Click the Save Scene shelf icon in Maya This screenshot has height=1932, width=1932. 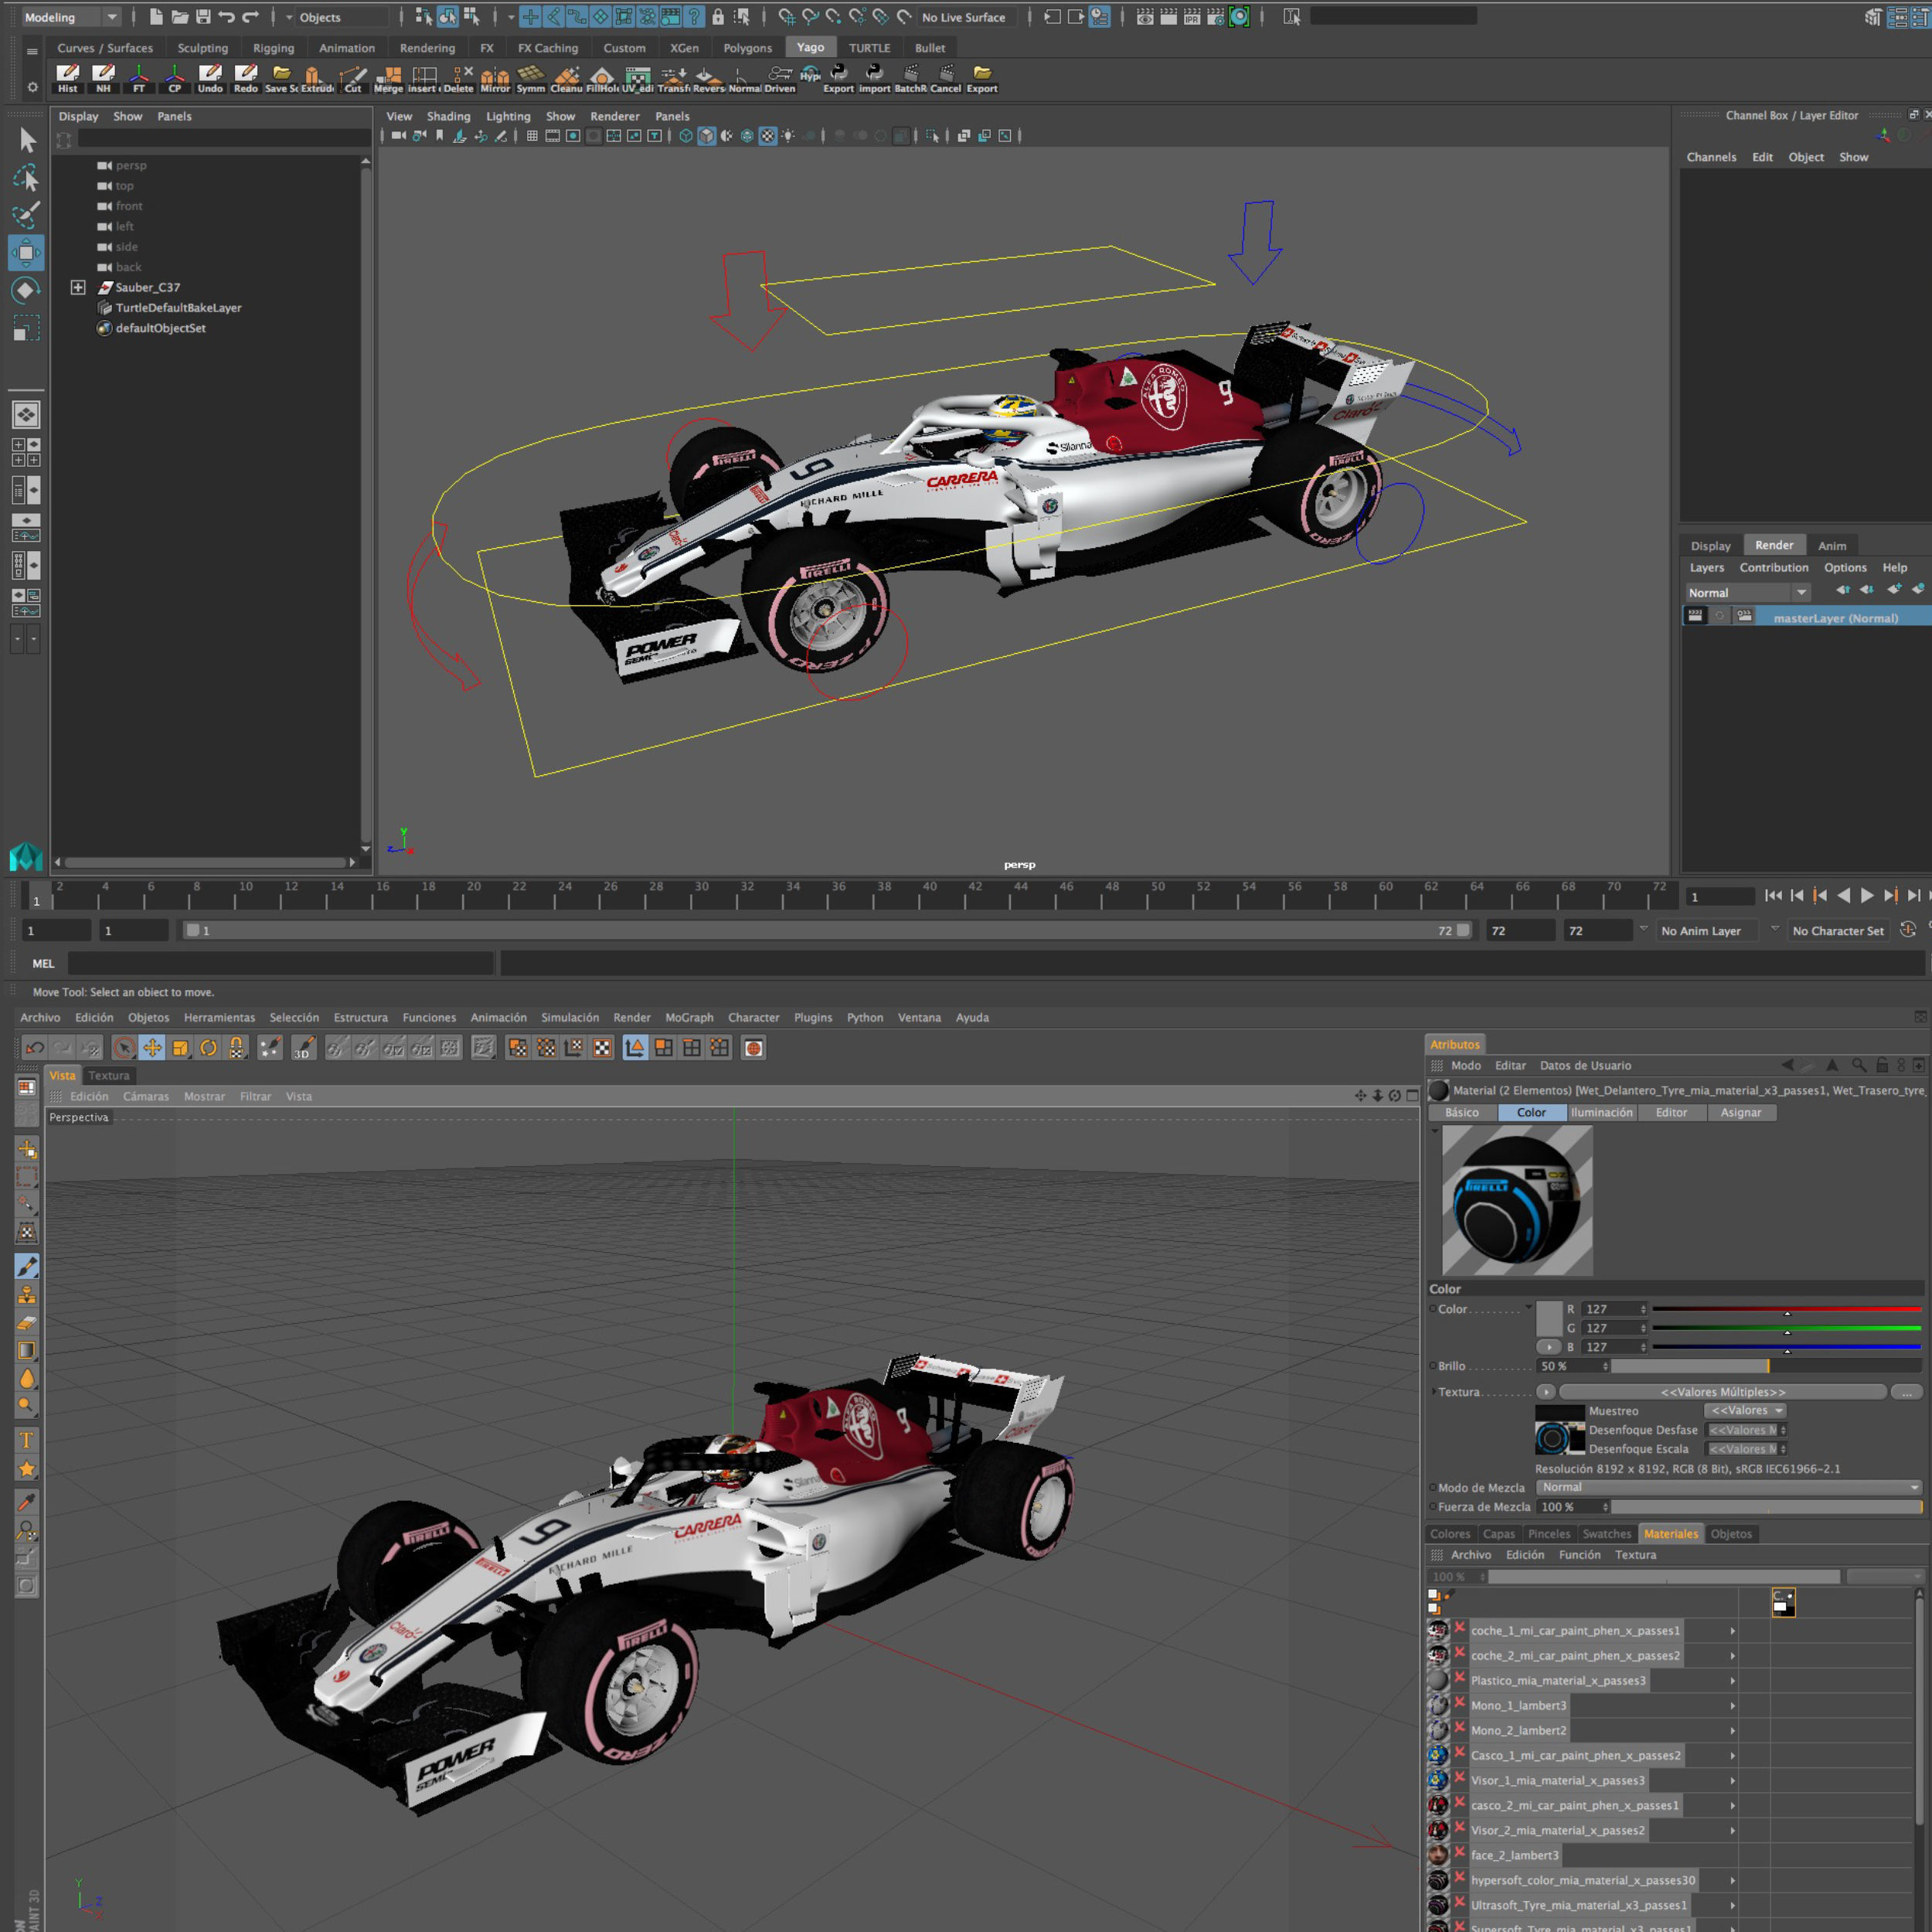(x=281, y=78)
